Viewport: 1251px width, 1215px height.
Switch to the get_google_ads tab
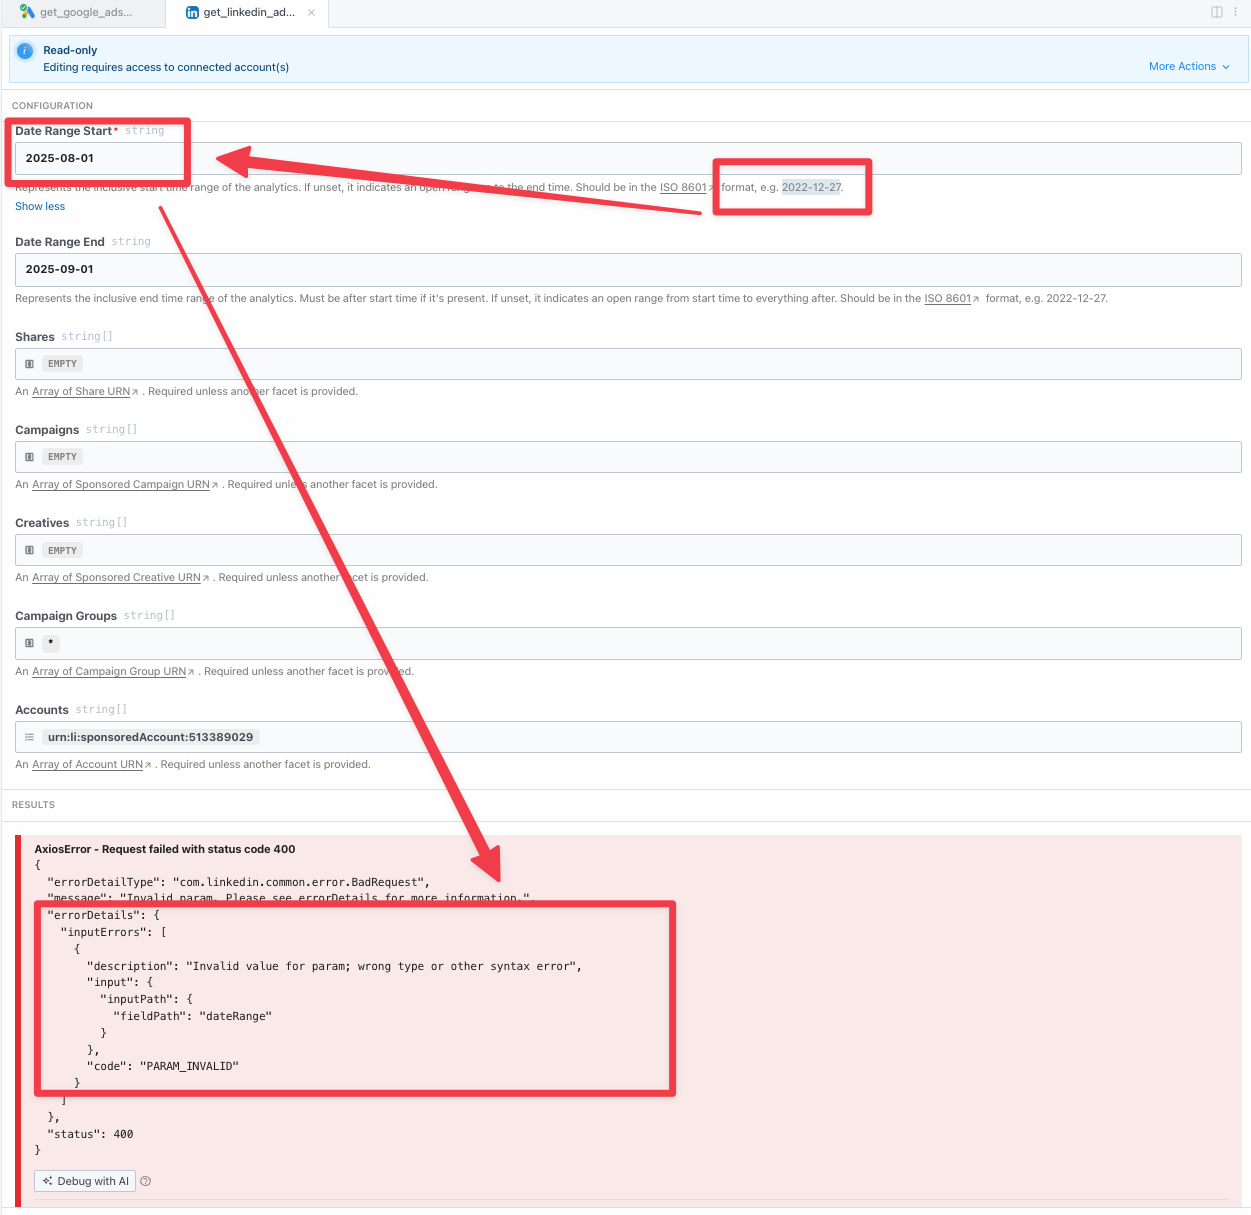coord(78,13)
